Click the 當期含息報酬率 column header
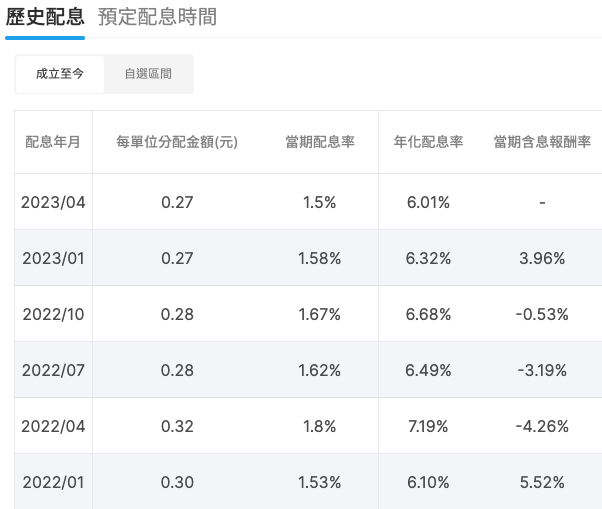The image size is (602, 509). pyautogui.click(x=542, y=142)
